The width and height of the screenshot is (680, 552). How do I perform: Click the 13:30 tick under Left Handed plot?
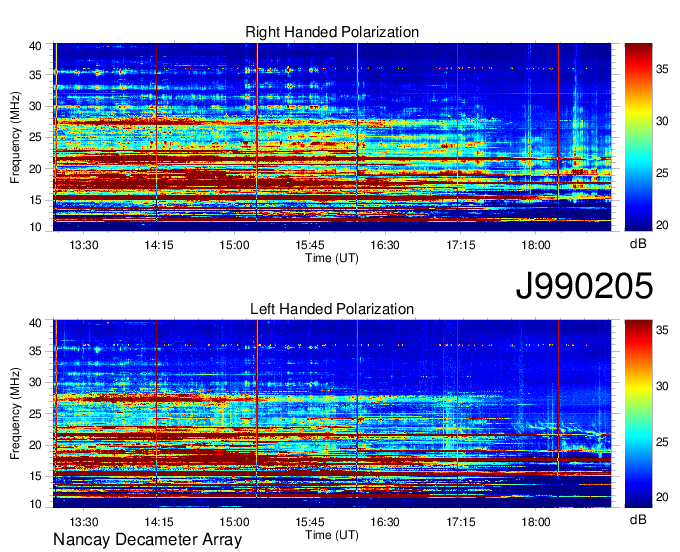point(84,522)
